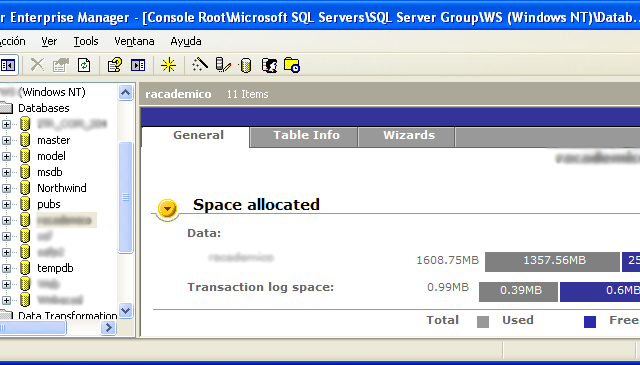
Task: Click the New yellow star icon
Action: tap(168, 65)
